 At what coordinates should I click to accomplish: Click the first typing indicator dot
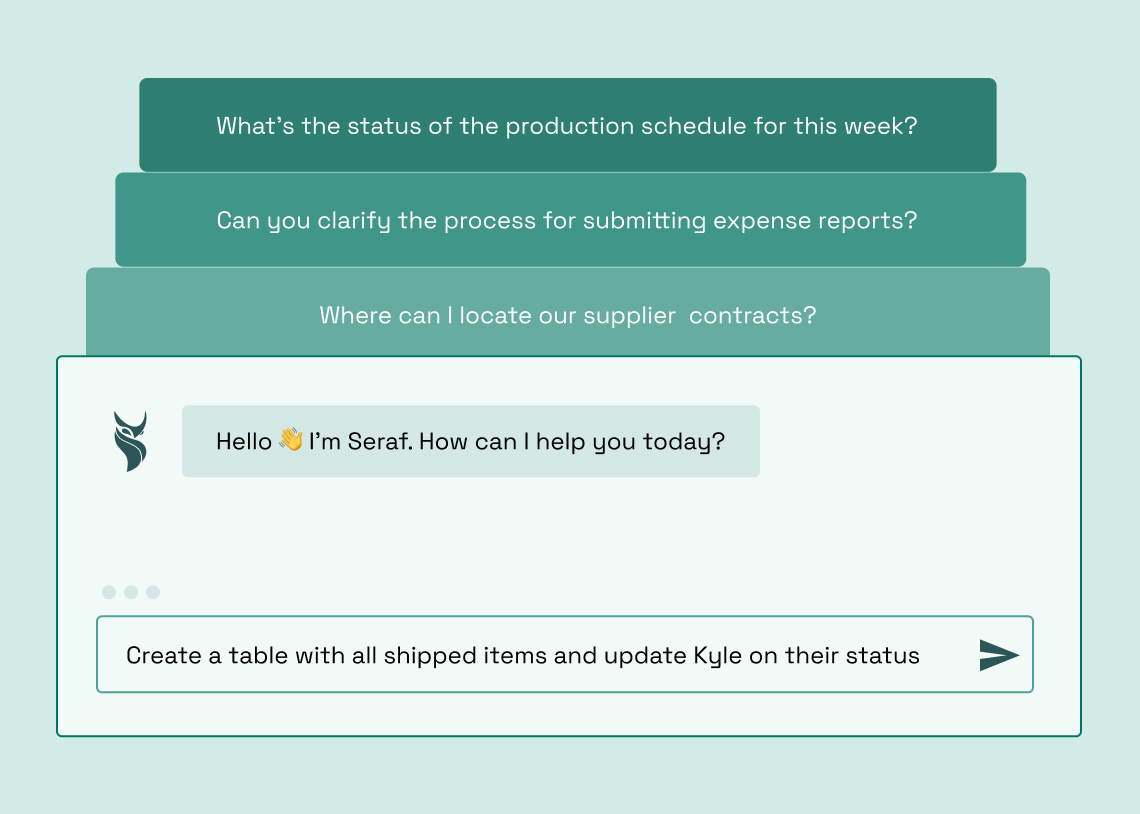109,592
